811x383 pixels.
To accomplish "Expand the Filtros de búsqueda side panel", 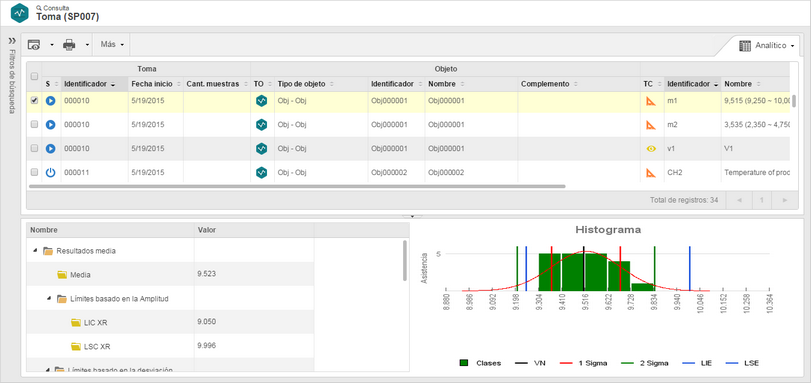I will (x=12, y=40).
